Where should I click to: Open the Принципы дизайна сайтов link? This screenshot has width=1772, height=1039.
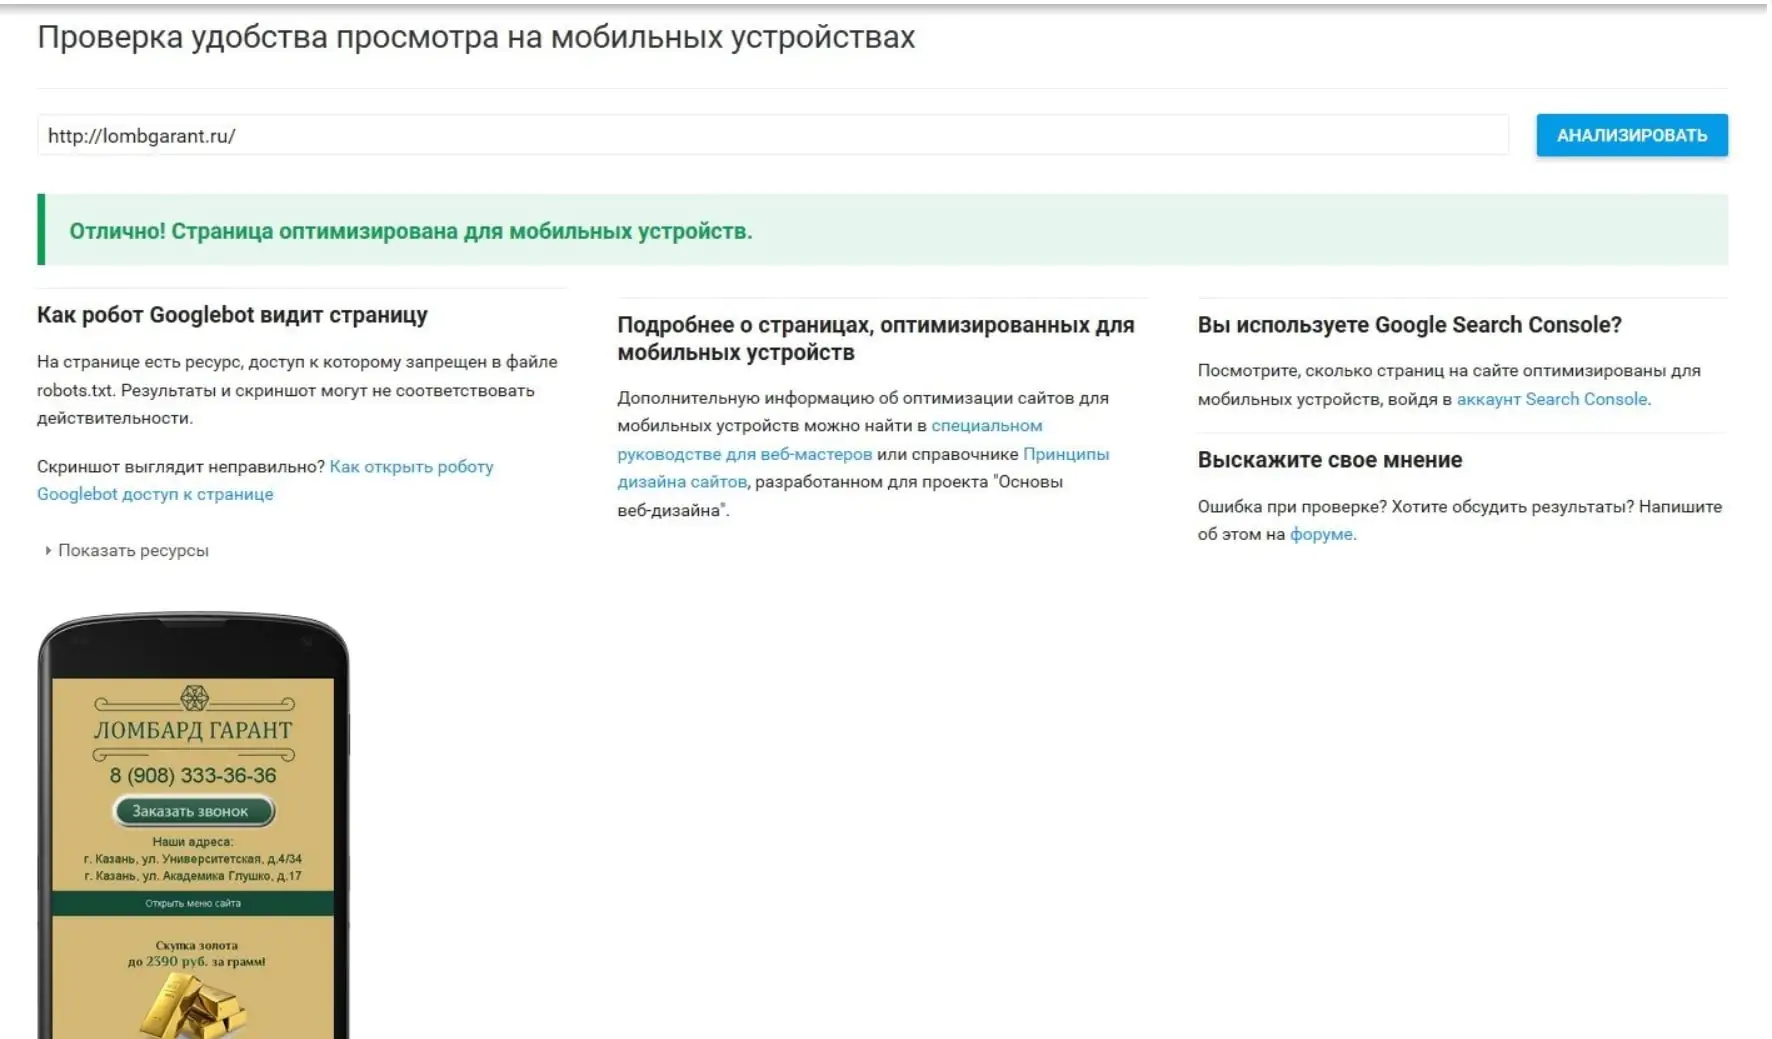pos(863,468)
